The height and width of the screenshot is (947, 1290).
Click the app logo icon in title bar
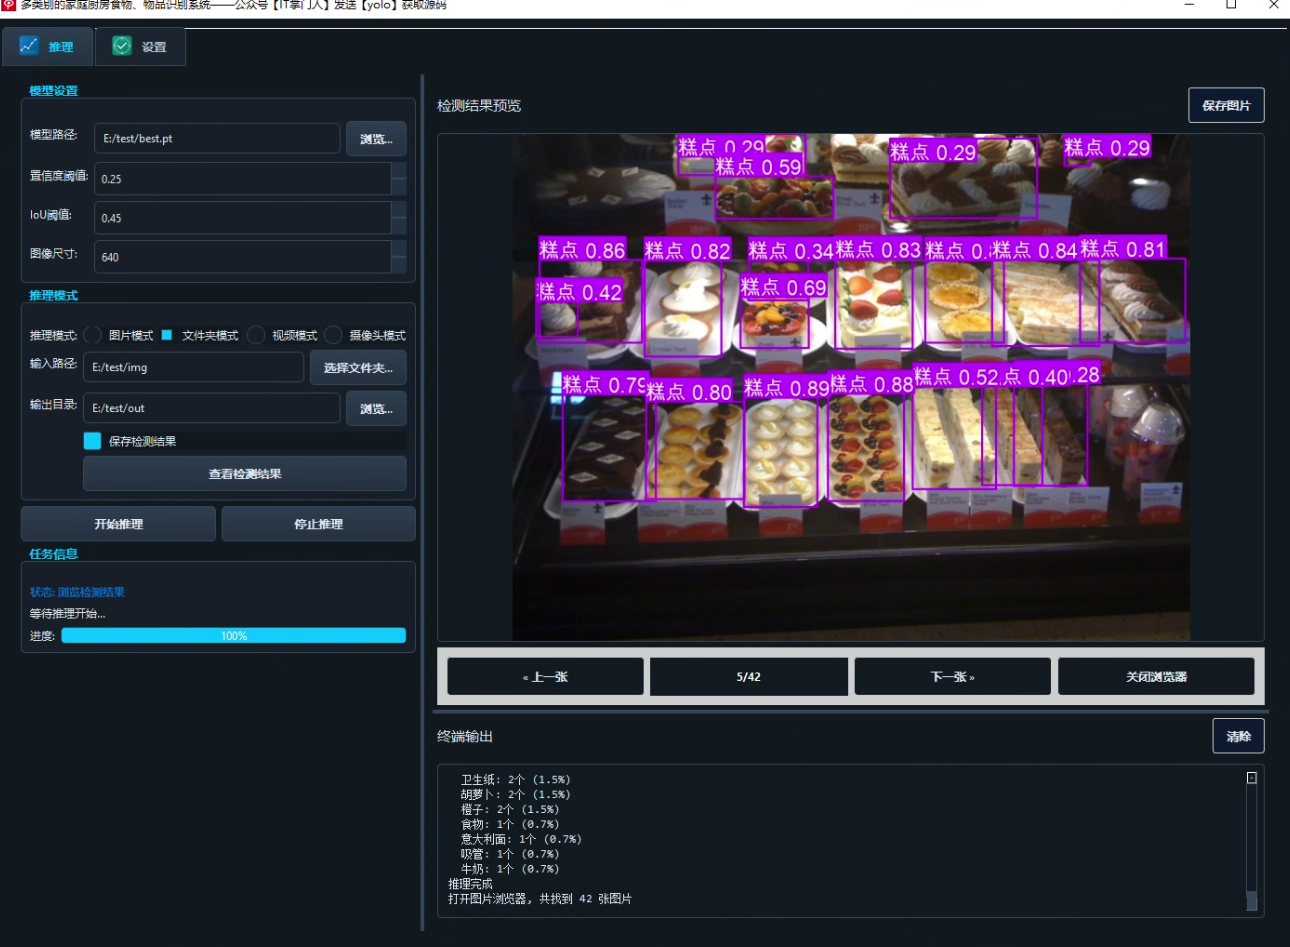click(9, 5)
